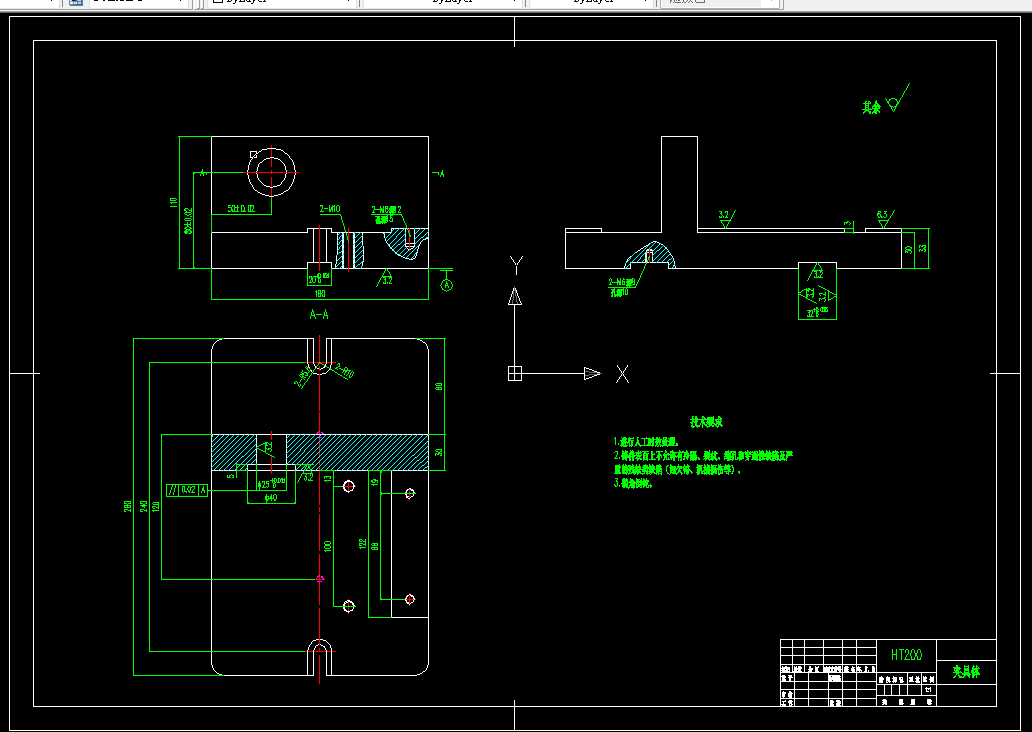Select the 30 dimension in side view
Viewport: 1032px width, 732px height.
tap(909, 249)
